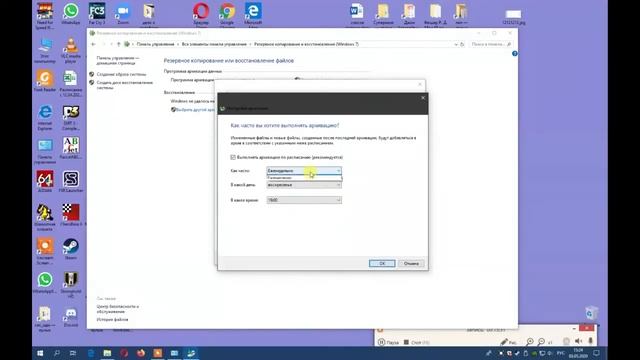Open the DiRT 3 desktop shortcut

[x=71, y=117]
